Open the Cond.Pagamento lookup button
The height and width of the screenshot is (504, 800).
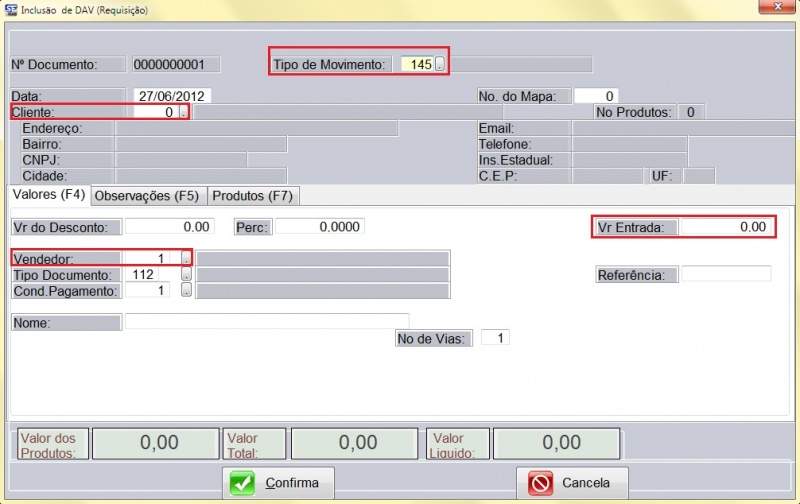186,291
